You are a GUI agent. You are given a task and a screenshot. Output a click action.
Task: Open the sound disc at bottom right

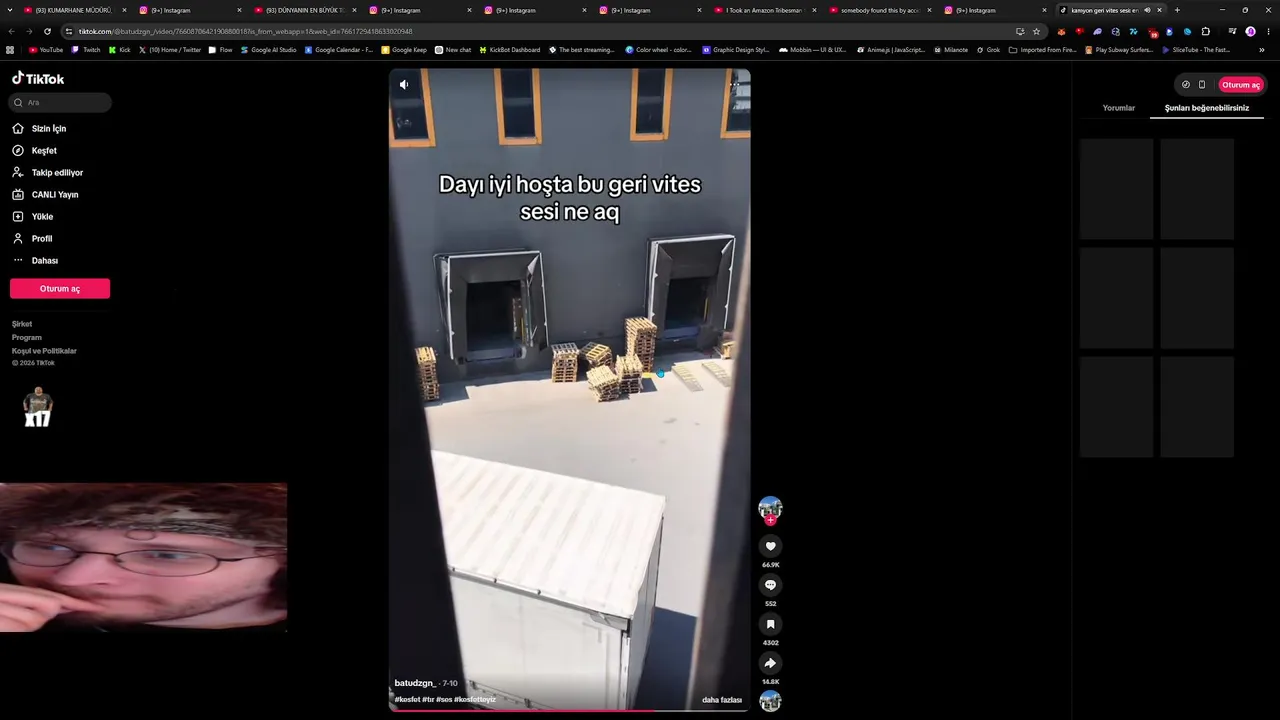tap(770, 701)
